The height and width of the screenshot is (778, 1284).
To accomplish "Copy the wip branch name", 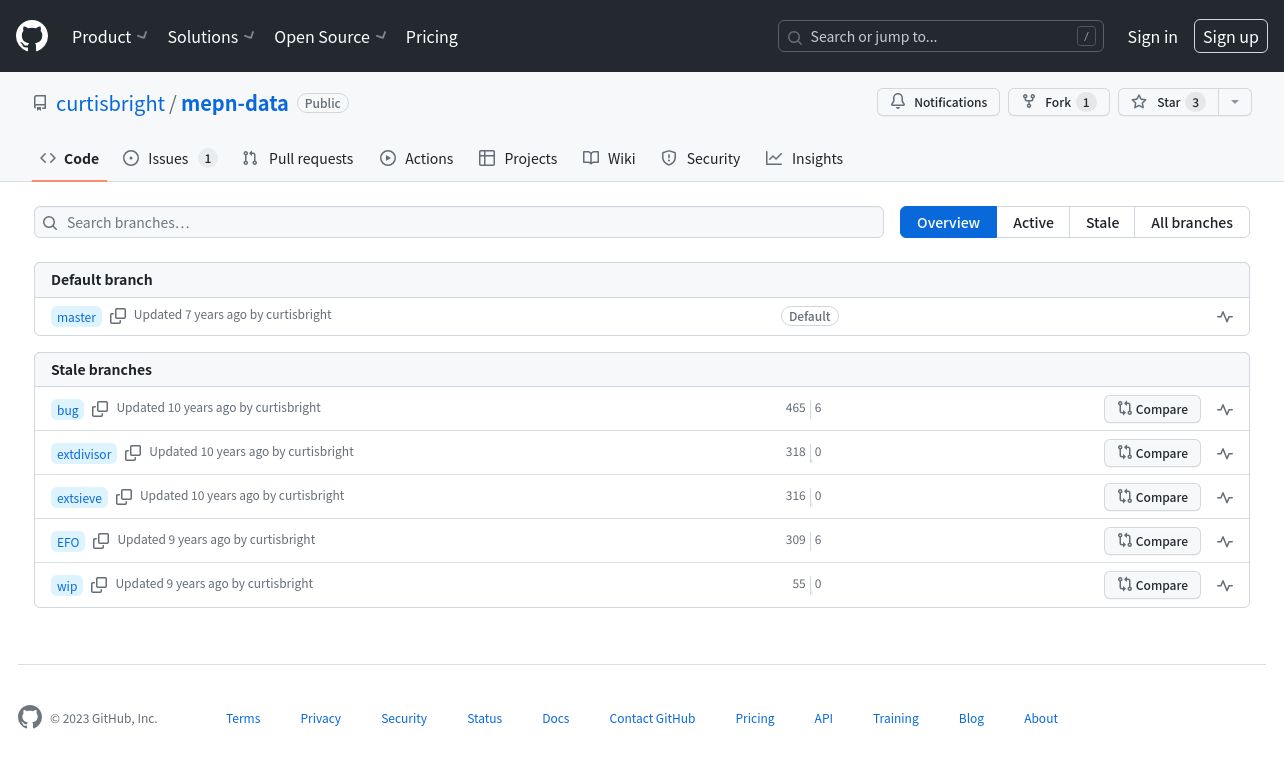I will pos(99,585).
